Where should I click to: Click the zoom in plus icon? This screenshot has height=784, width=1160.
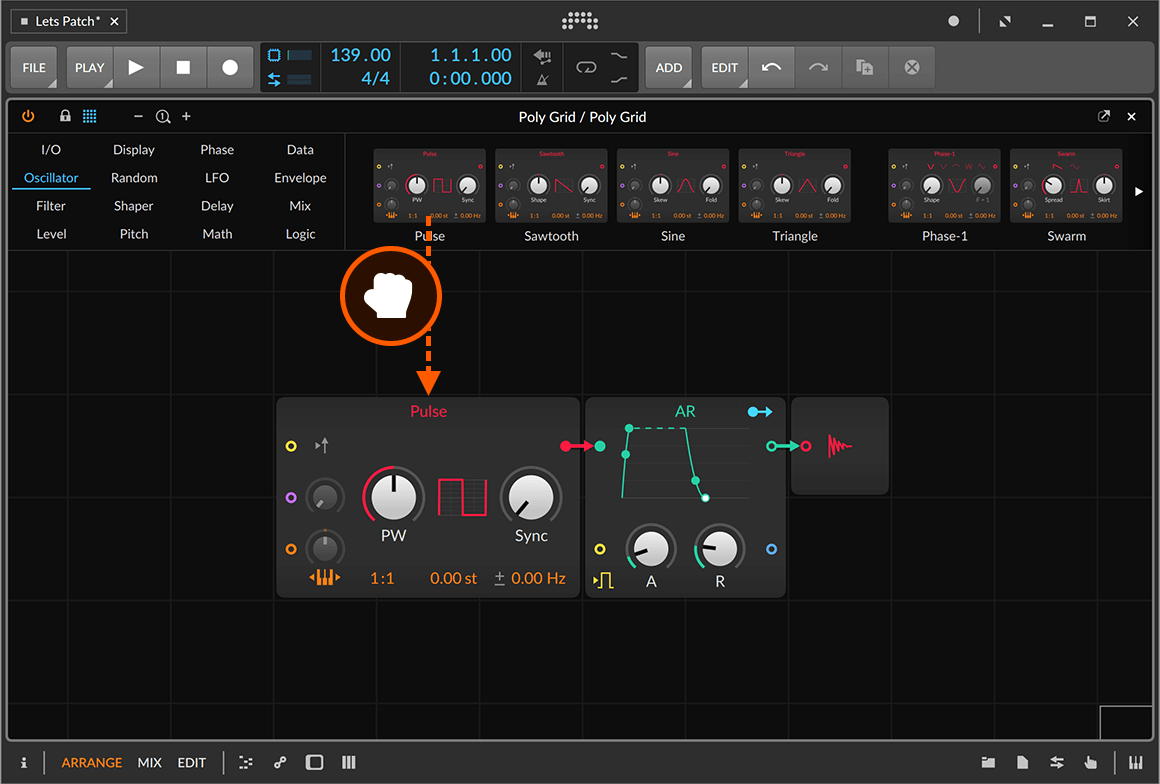[x=186, y=117]
